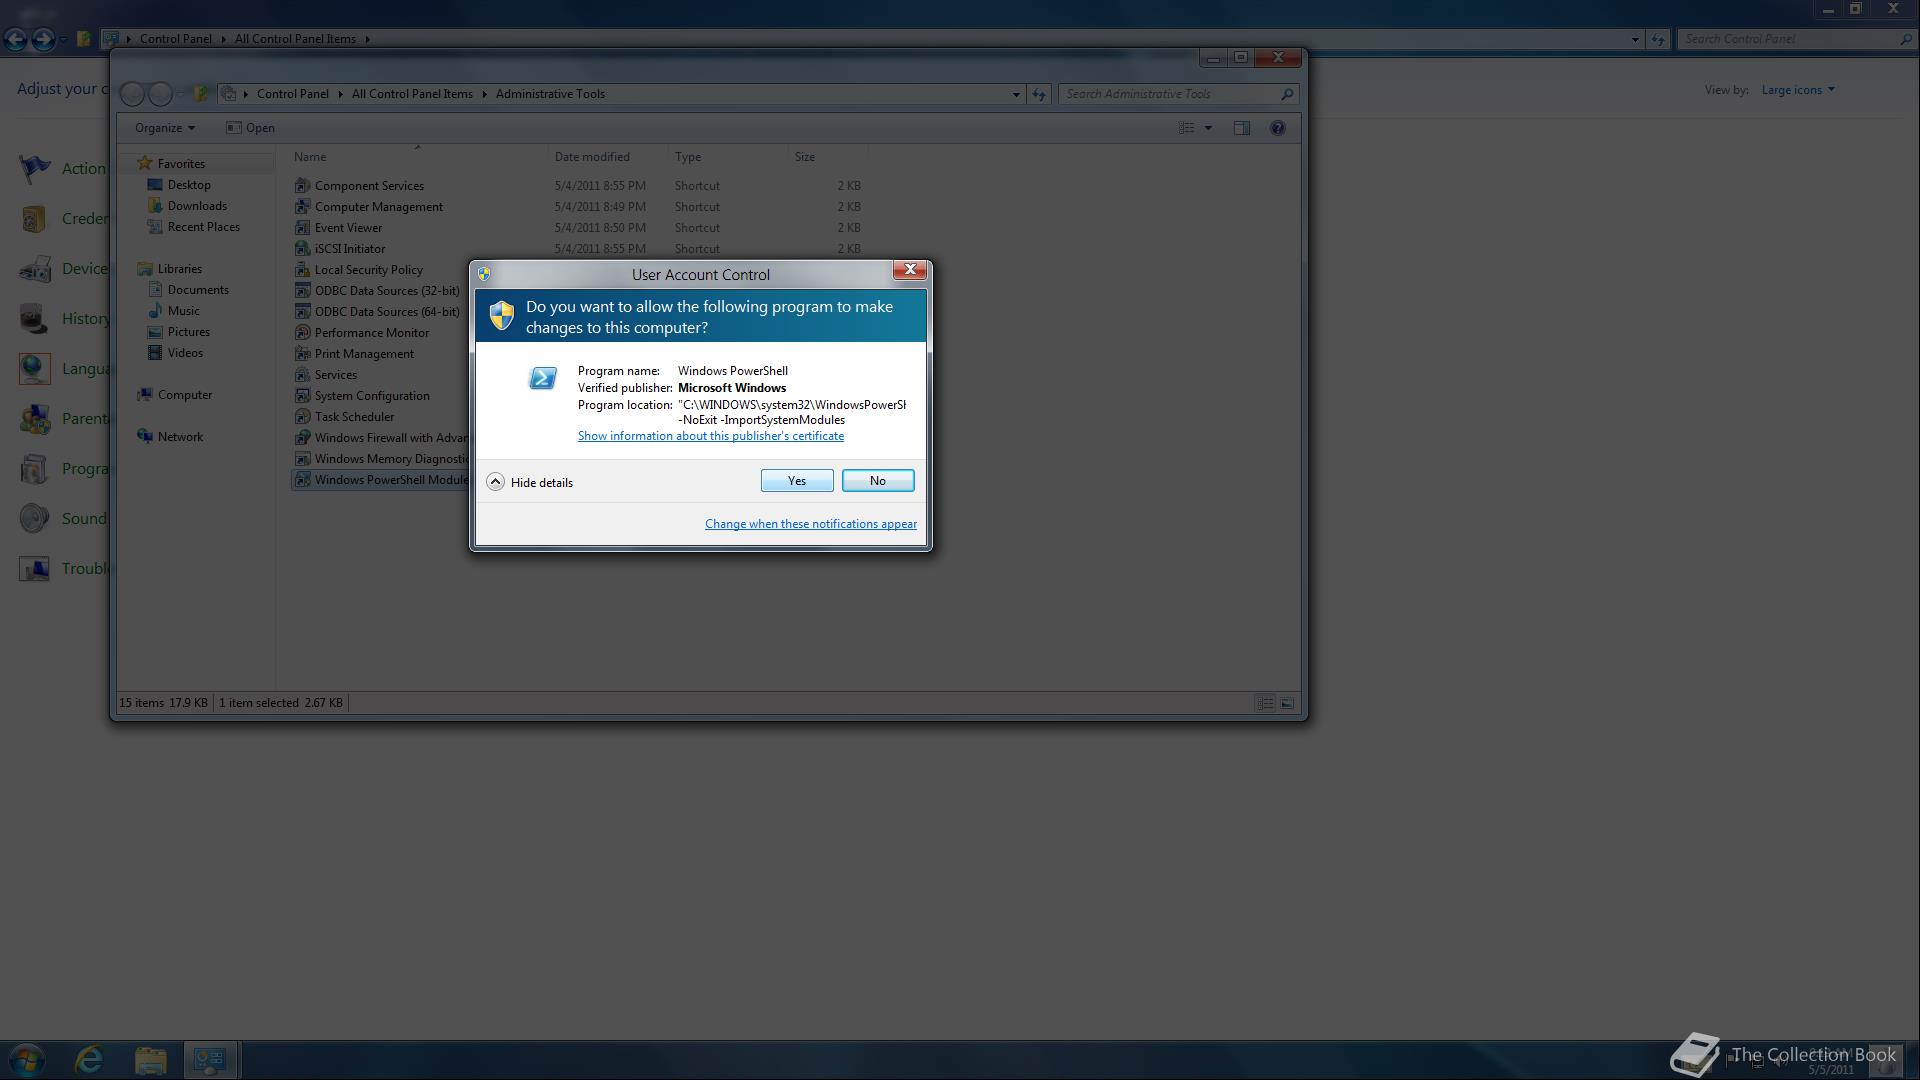Screen dimensions: 1920x1080
Task: Open Recent Places in Favorites
Action: click(203, 227)
